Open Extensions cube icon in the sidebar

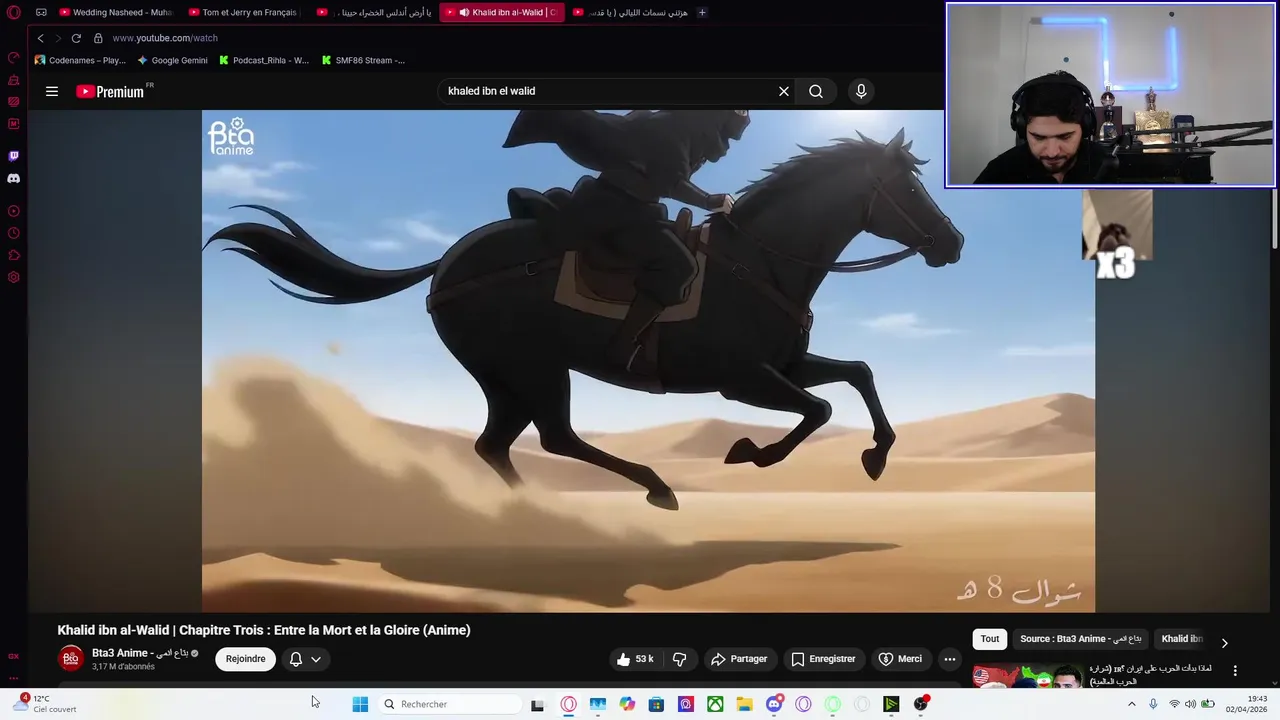14,255
